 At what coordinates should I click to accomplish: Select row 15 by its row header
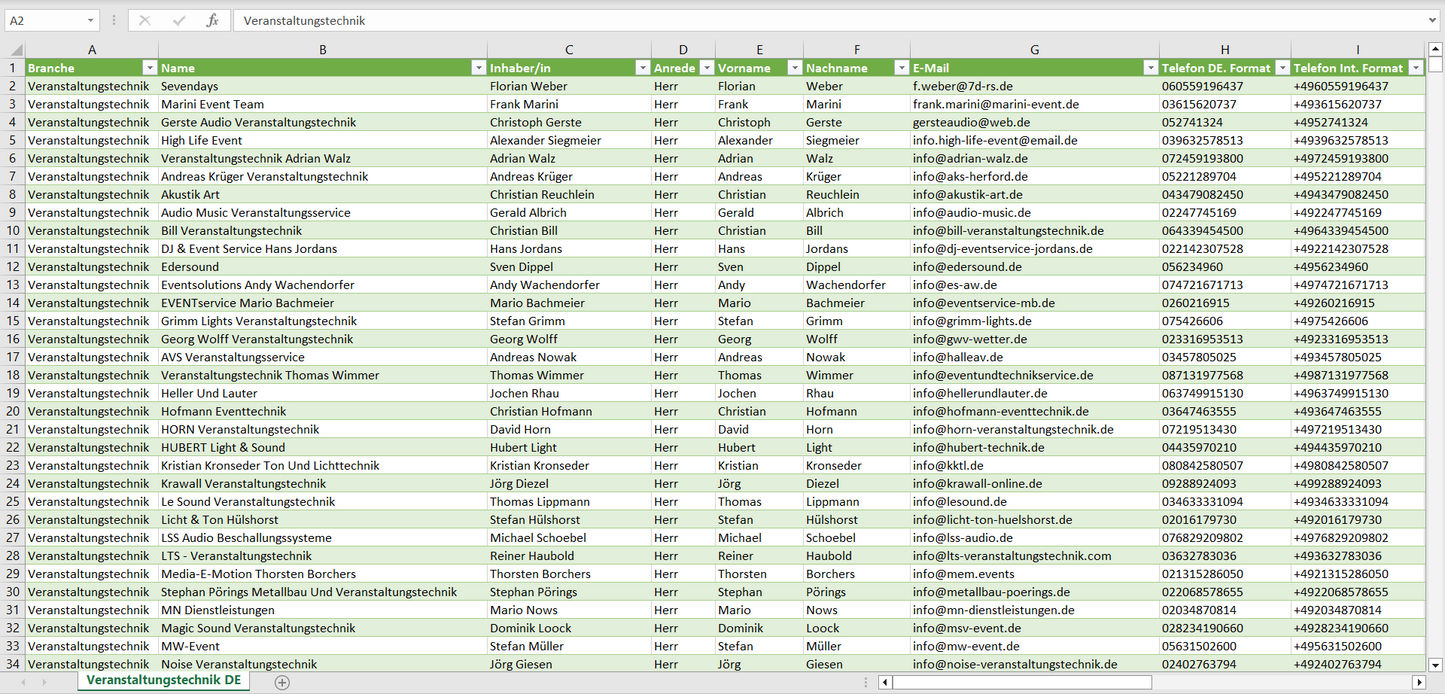13,321
